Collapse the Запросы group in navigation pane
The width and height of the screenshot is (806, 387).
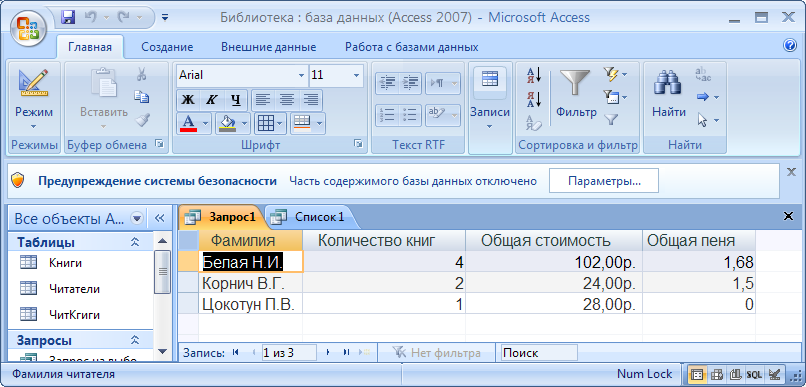pos(135,340)
